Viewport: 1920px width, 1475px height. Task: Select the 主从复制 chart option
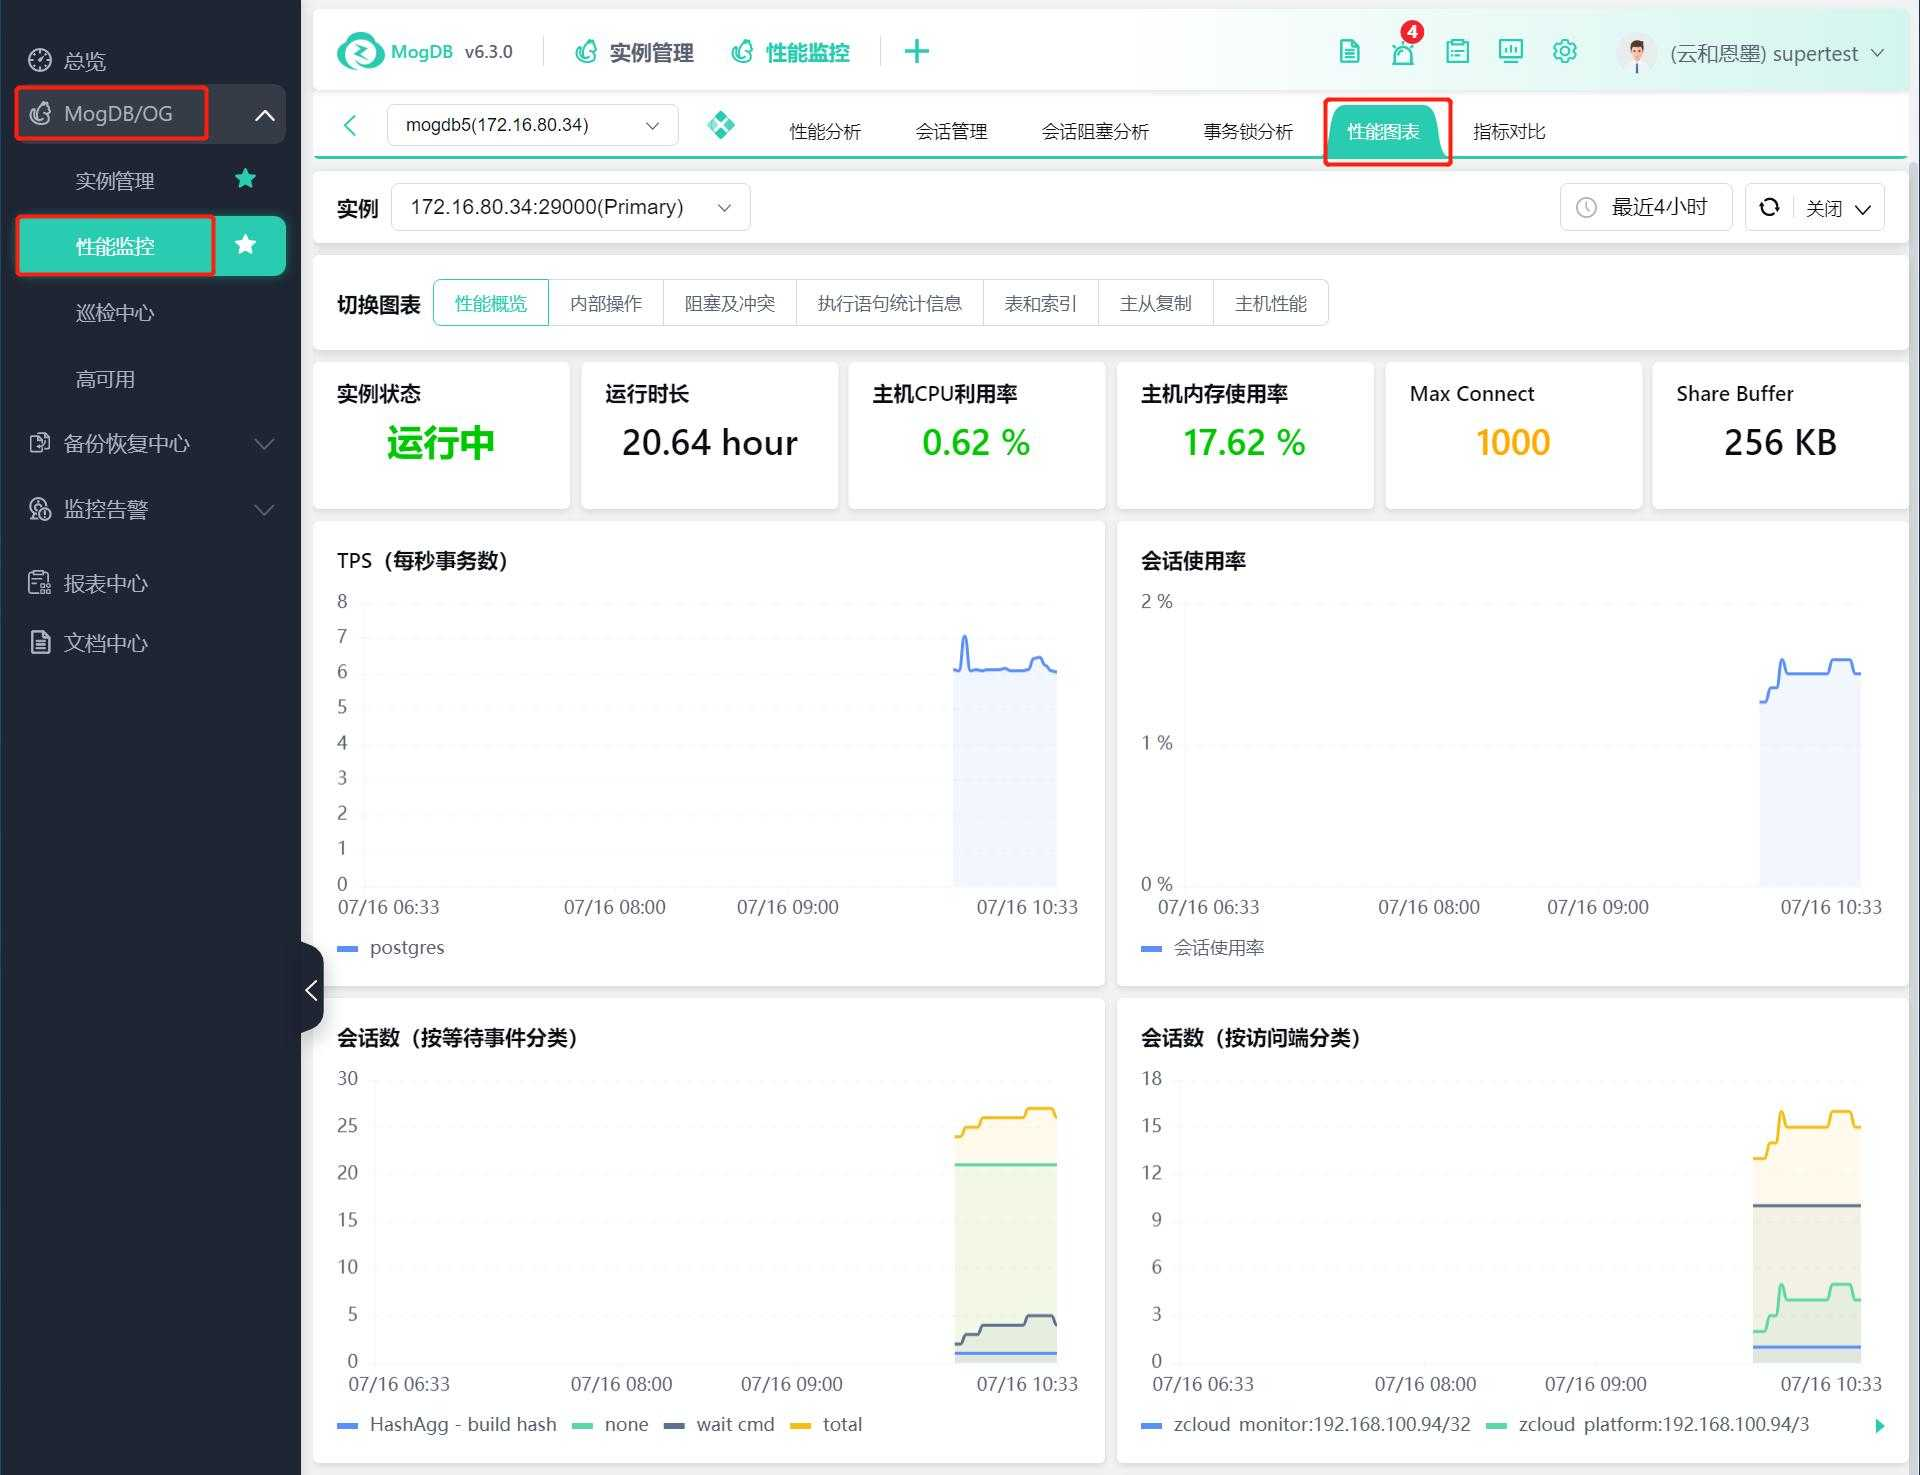1156,303
